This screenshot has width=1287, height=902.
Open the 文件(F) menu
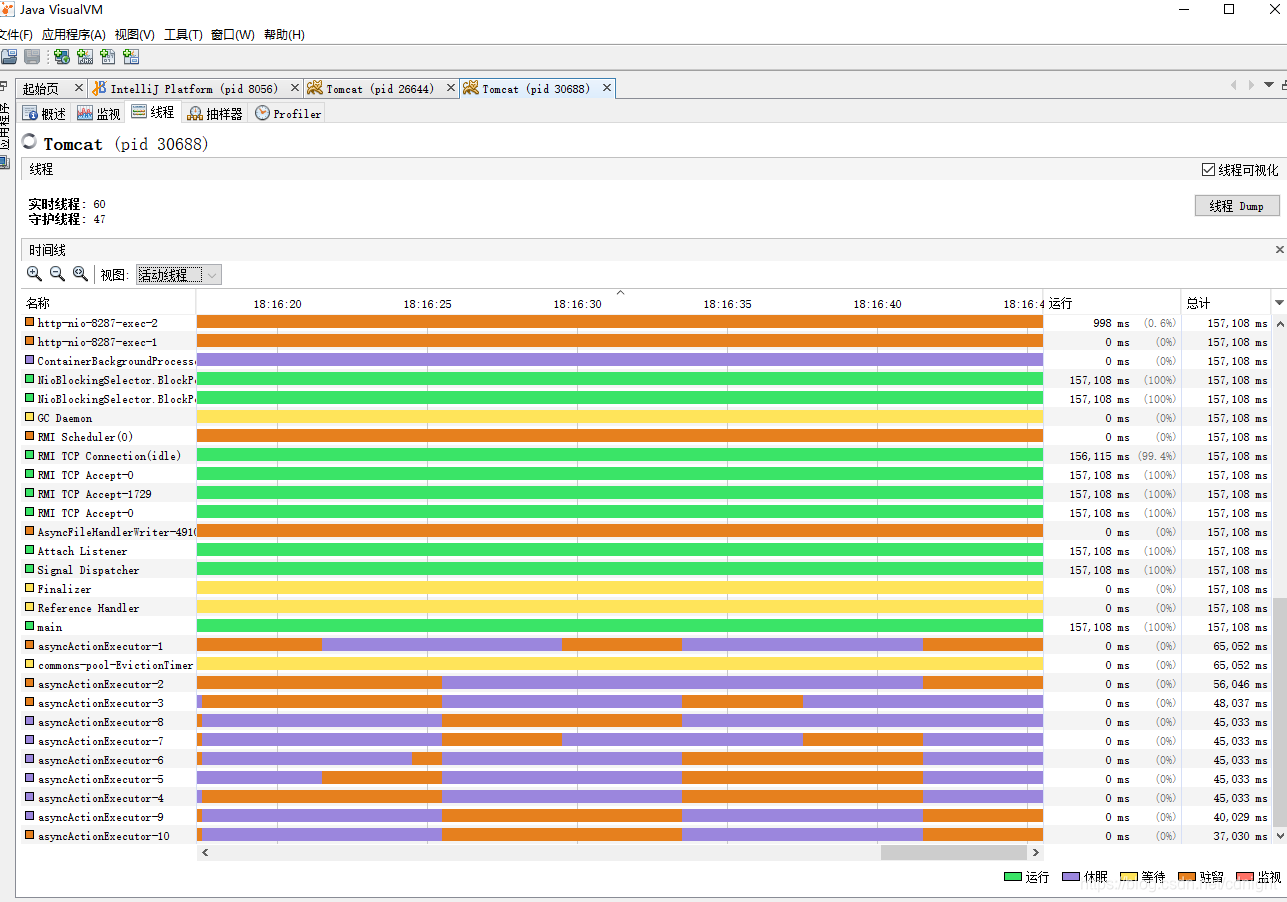click(16, 34)
